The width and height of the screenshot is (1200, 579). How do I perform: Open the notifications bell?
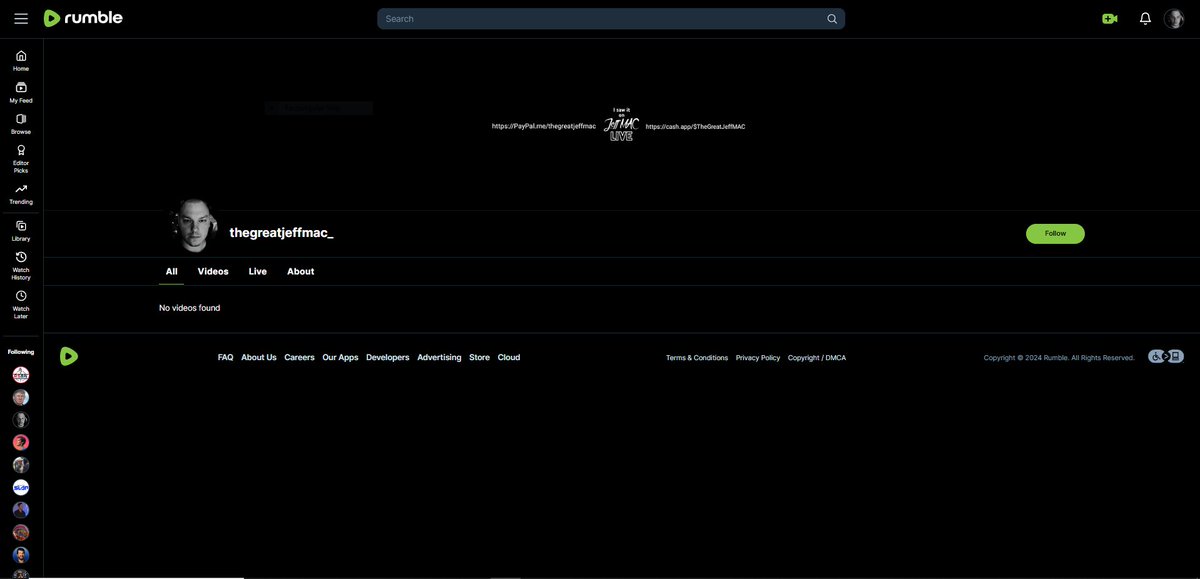(1145, 18)
